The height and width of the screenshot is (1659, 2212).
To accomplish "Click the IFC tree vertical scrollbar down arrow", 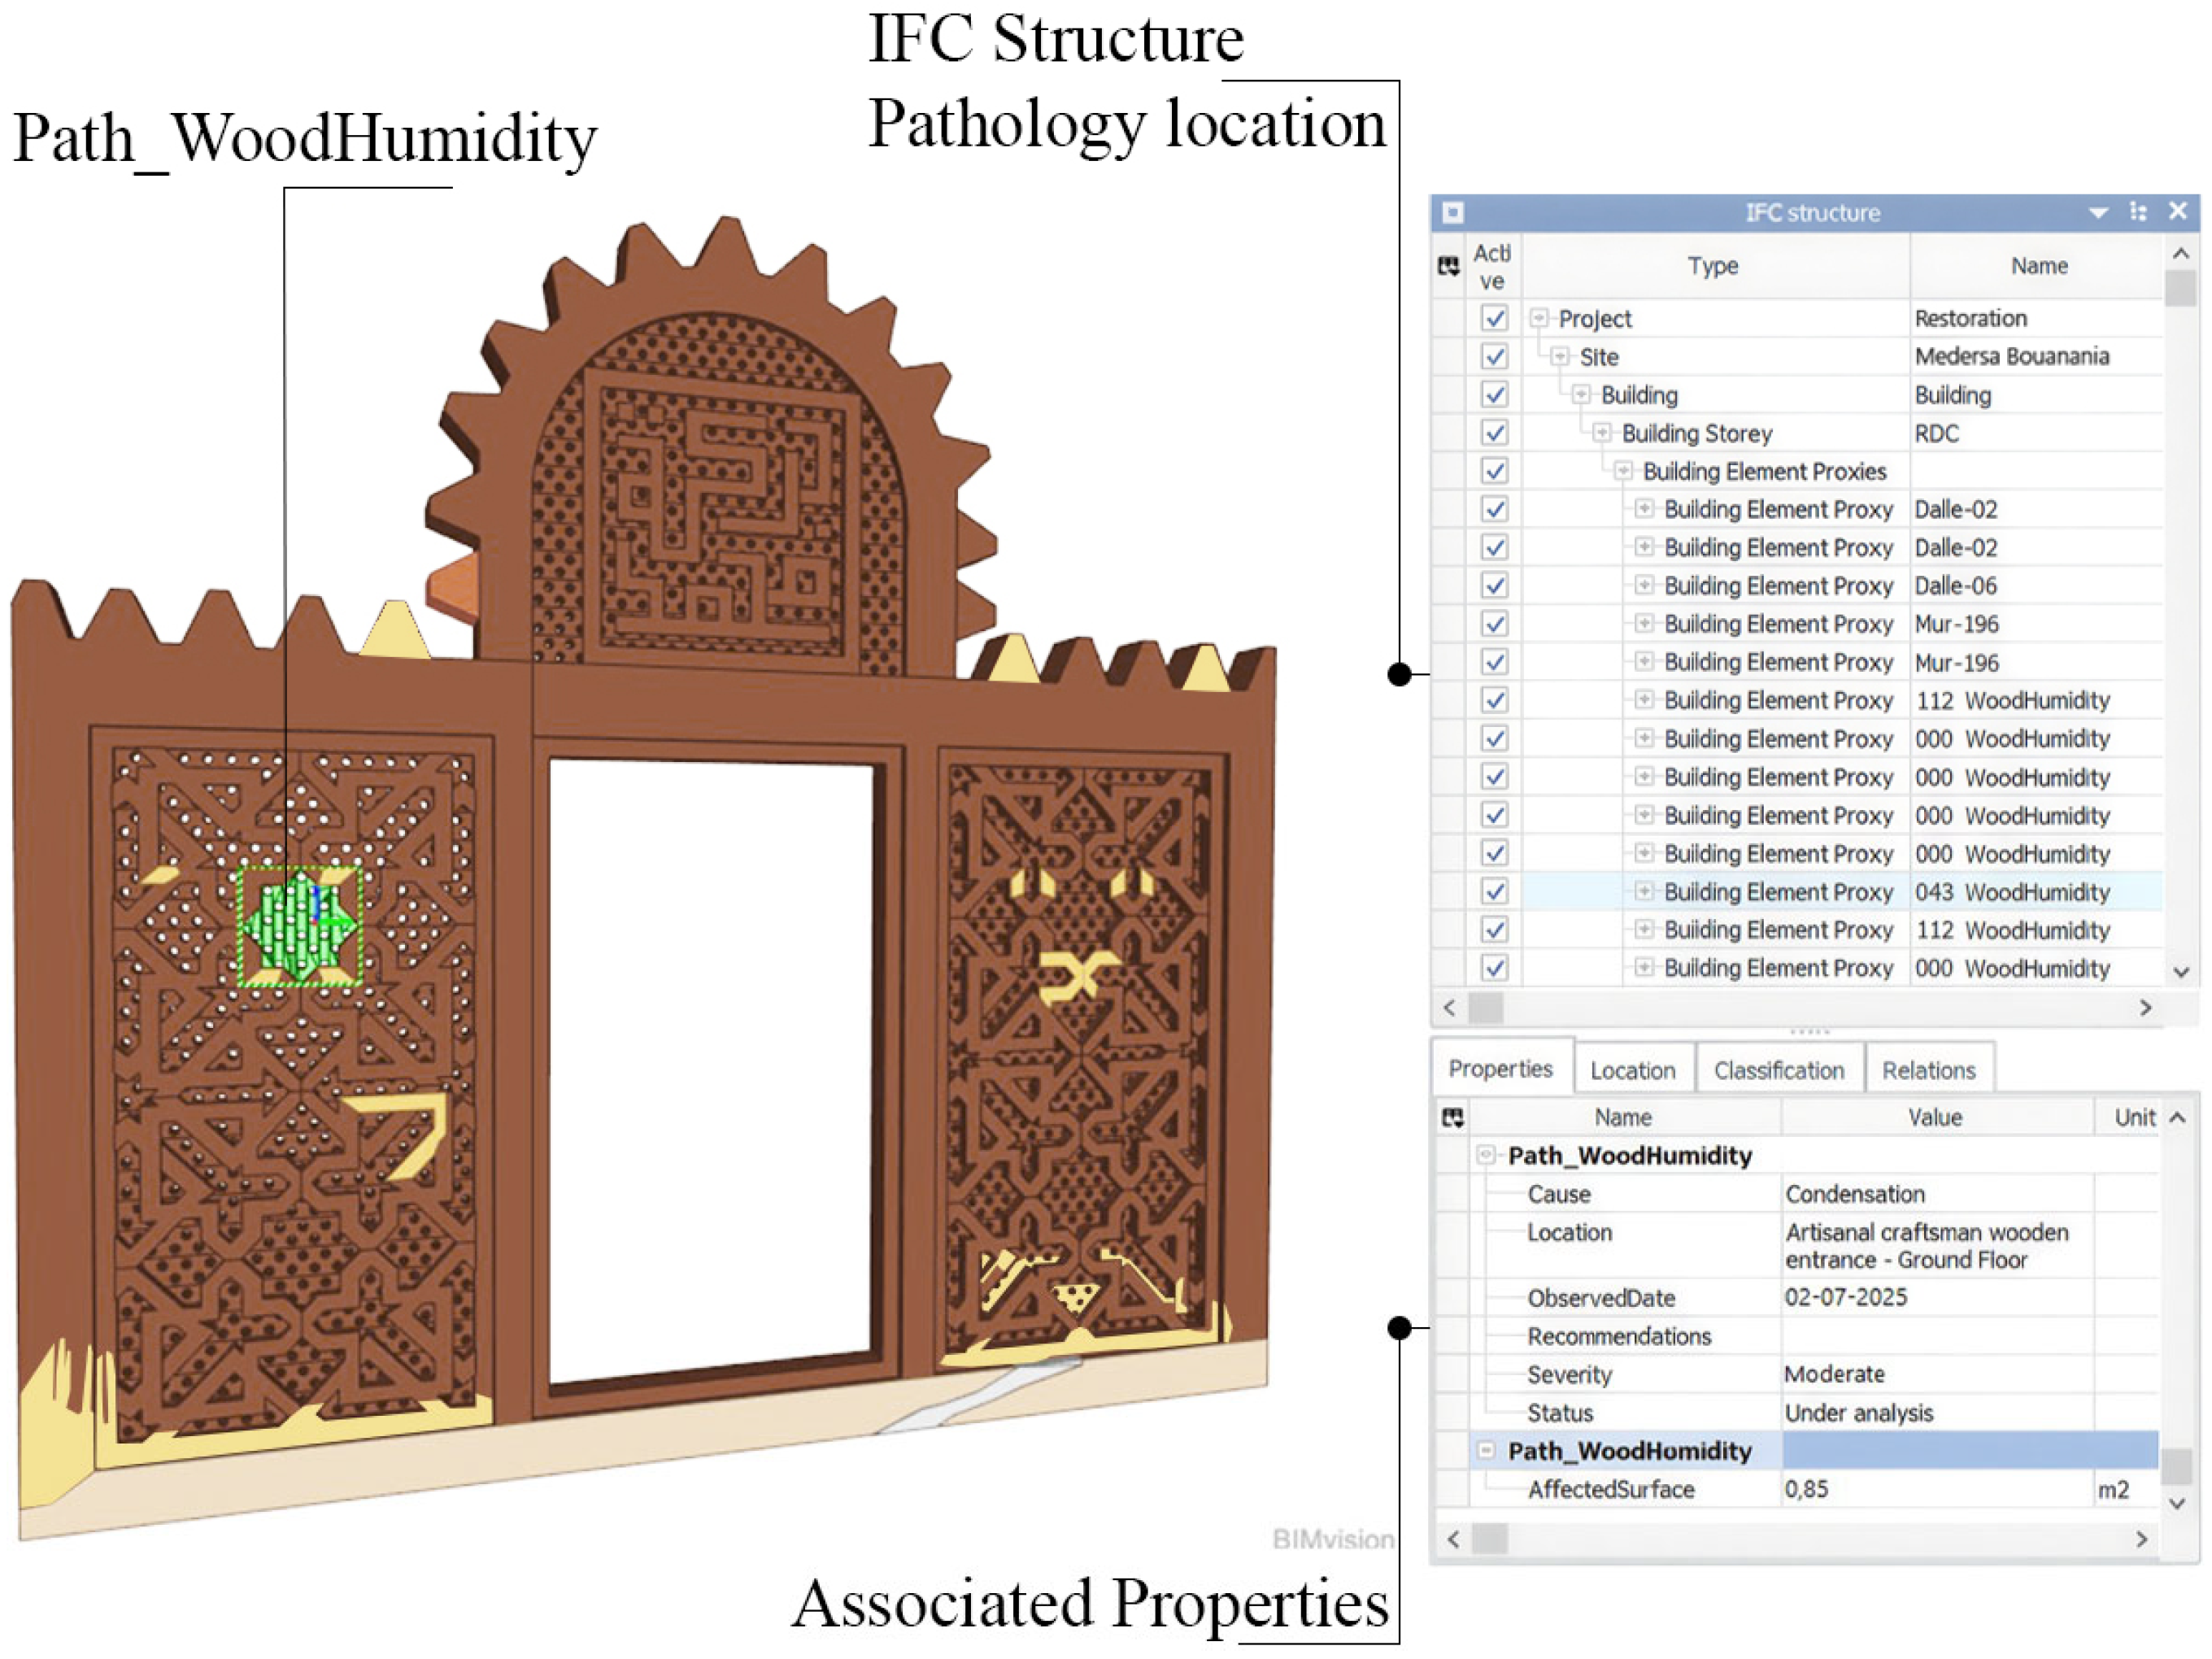I will pyautogui.click(x=2182, y=971).
